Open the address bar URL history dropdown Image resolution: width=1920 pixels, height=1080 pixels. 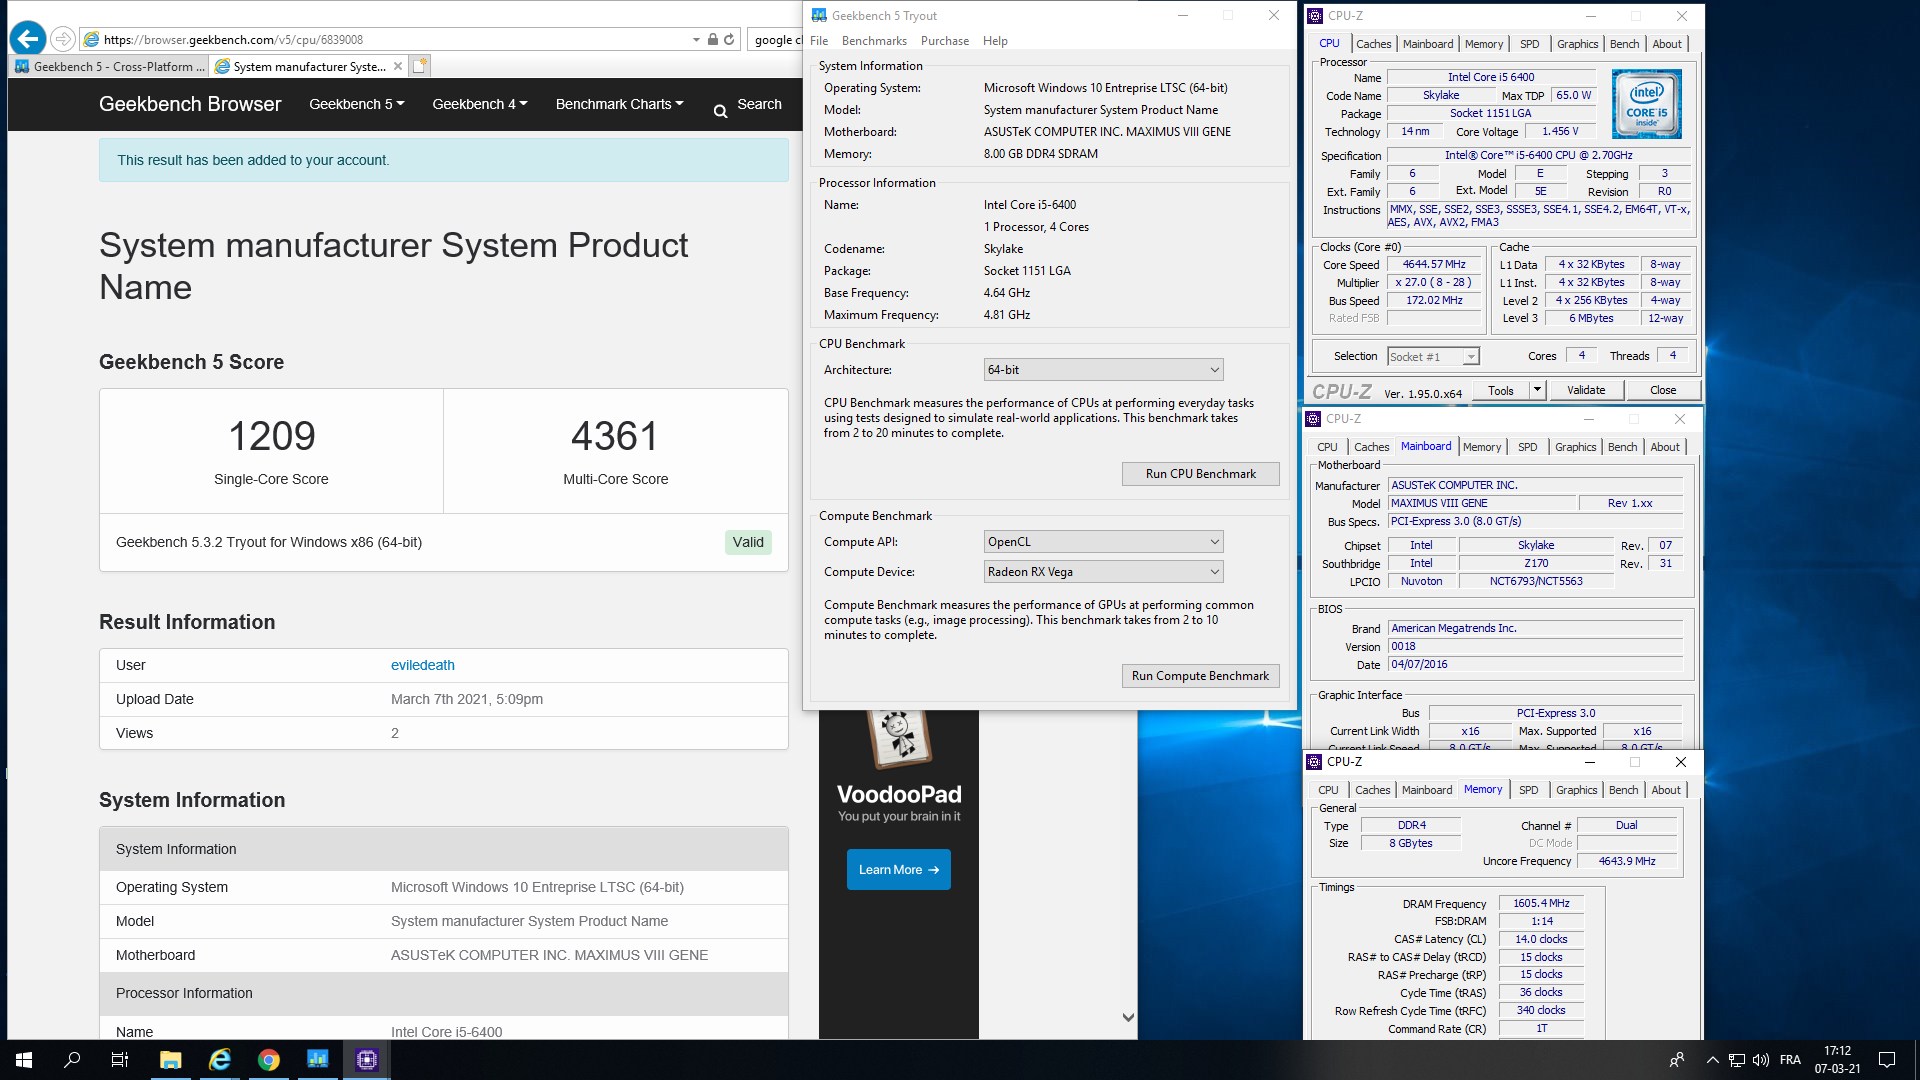696,40
